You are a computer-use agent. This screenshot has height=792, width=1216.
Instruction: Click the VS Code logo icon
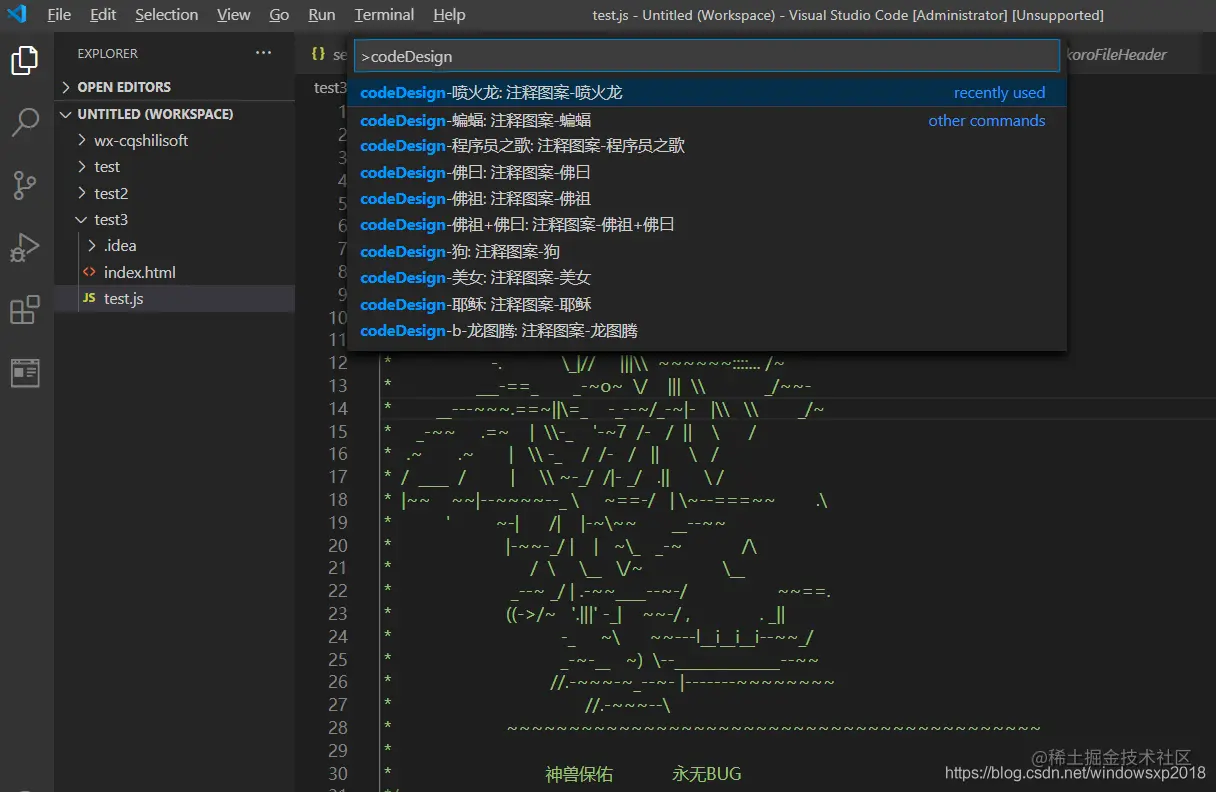coord(17,14)
